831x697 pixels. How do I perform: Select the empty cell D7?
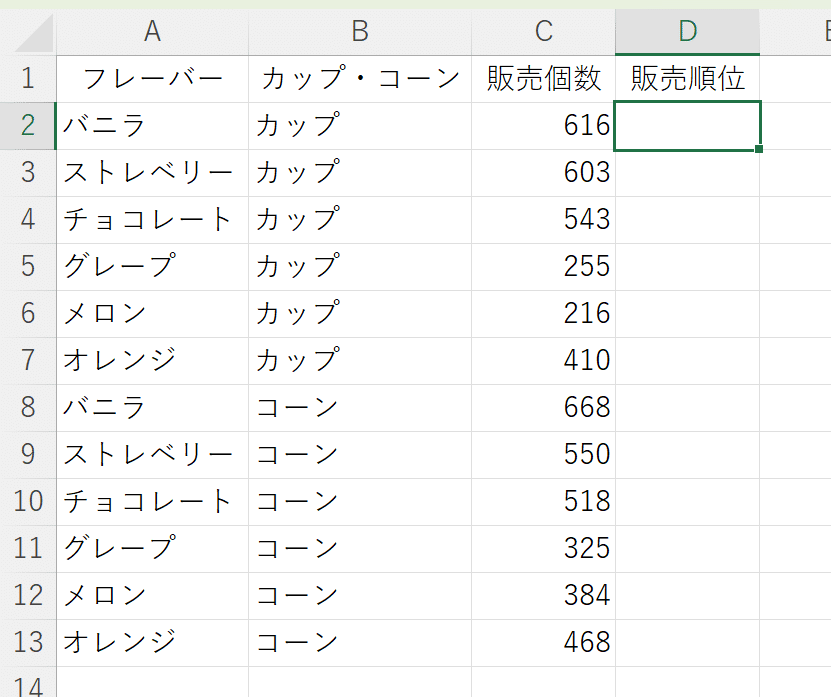[x=687, y=361]
